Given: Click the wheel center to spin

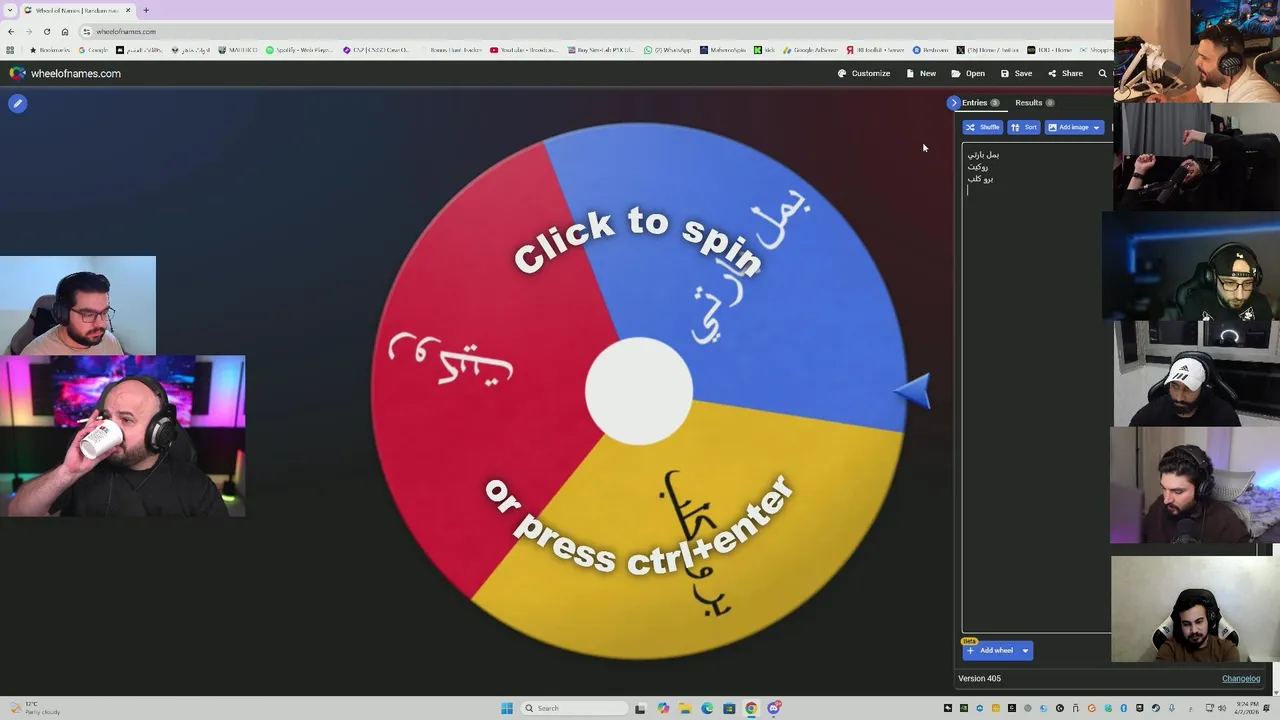Looking at the screenshot, I should pyautogui.click(x=639, y=391).
